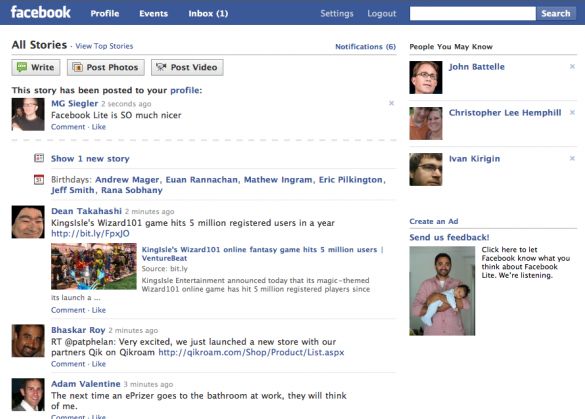Image resolution: width=585 pixels, height=419 pixels.
Task: Open Ivan Kirigin's photo
Action: (426, 169)
